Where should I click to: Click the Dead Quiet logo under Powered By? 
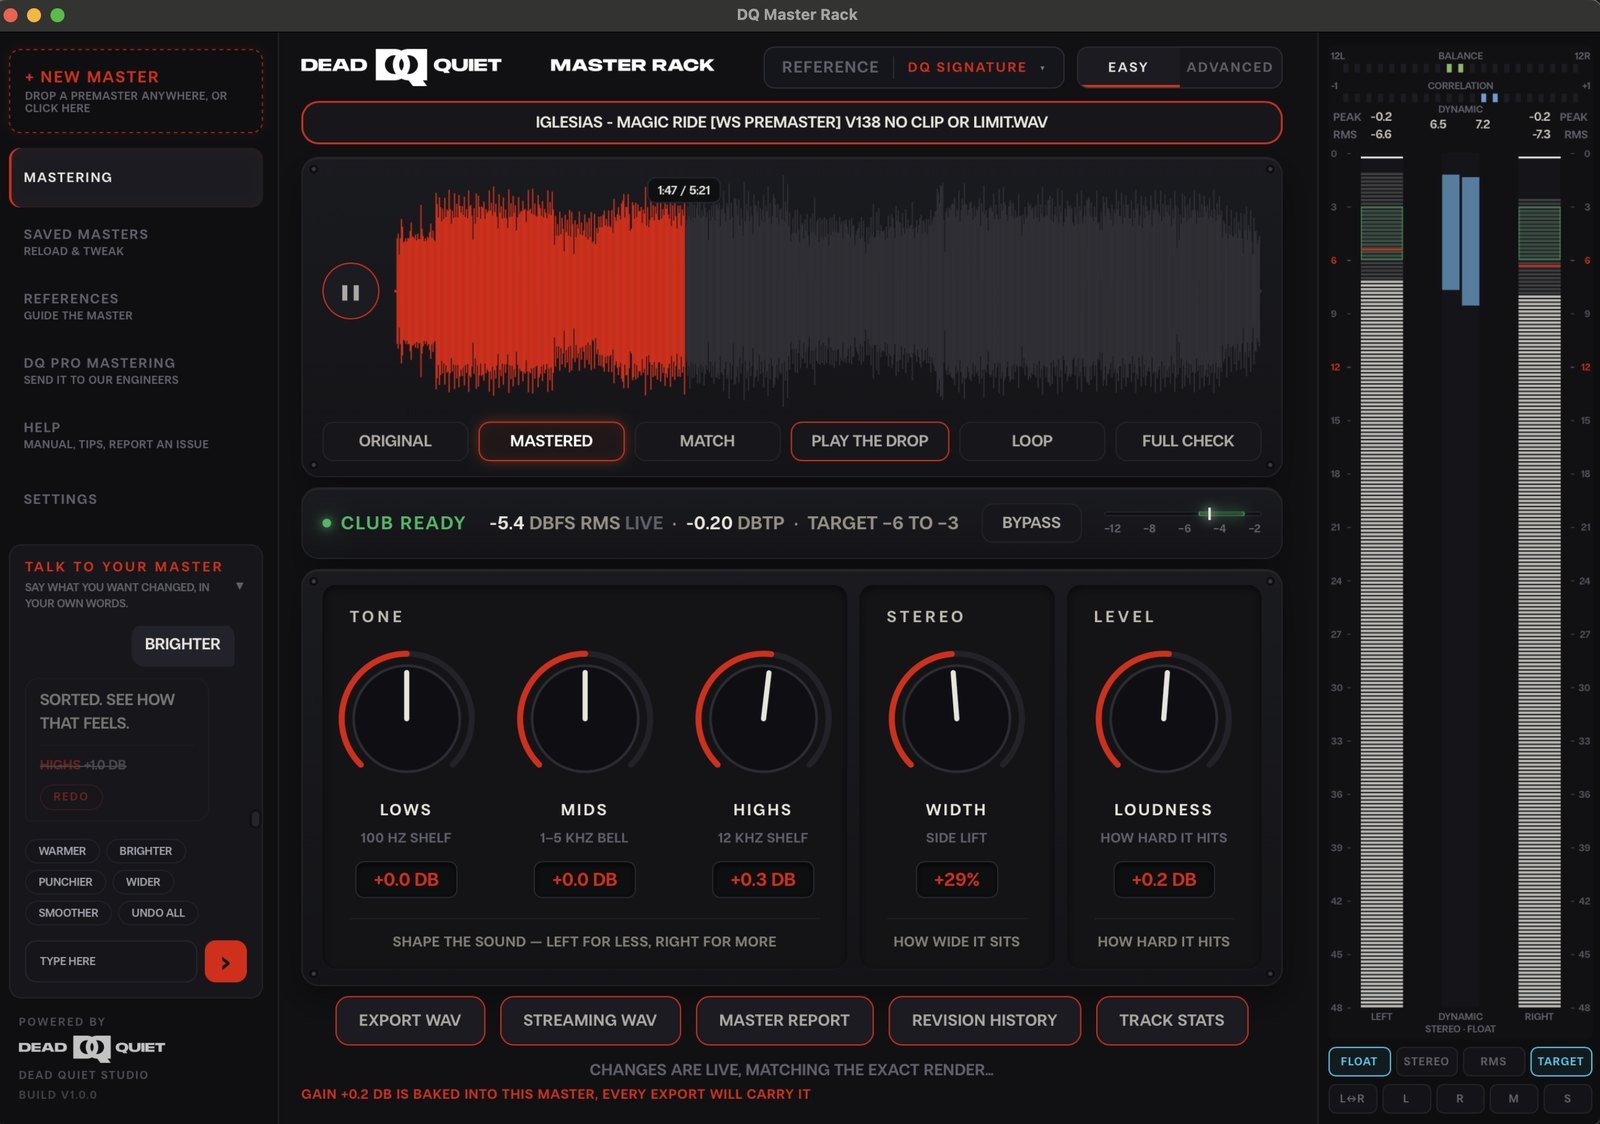[x=92, y=1047]
